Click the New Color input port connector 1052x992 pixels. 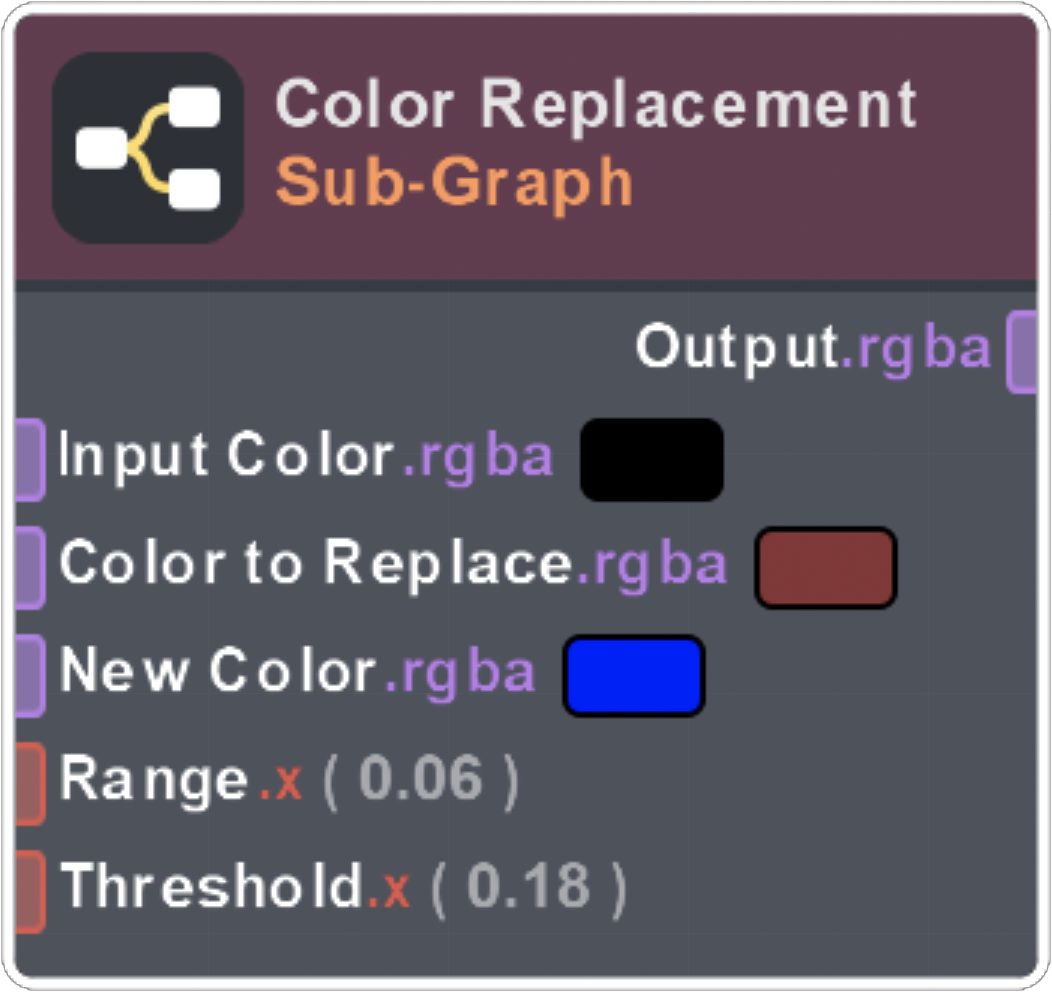click(30, 675)
